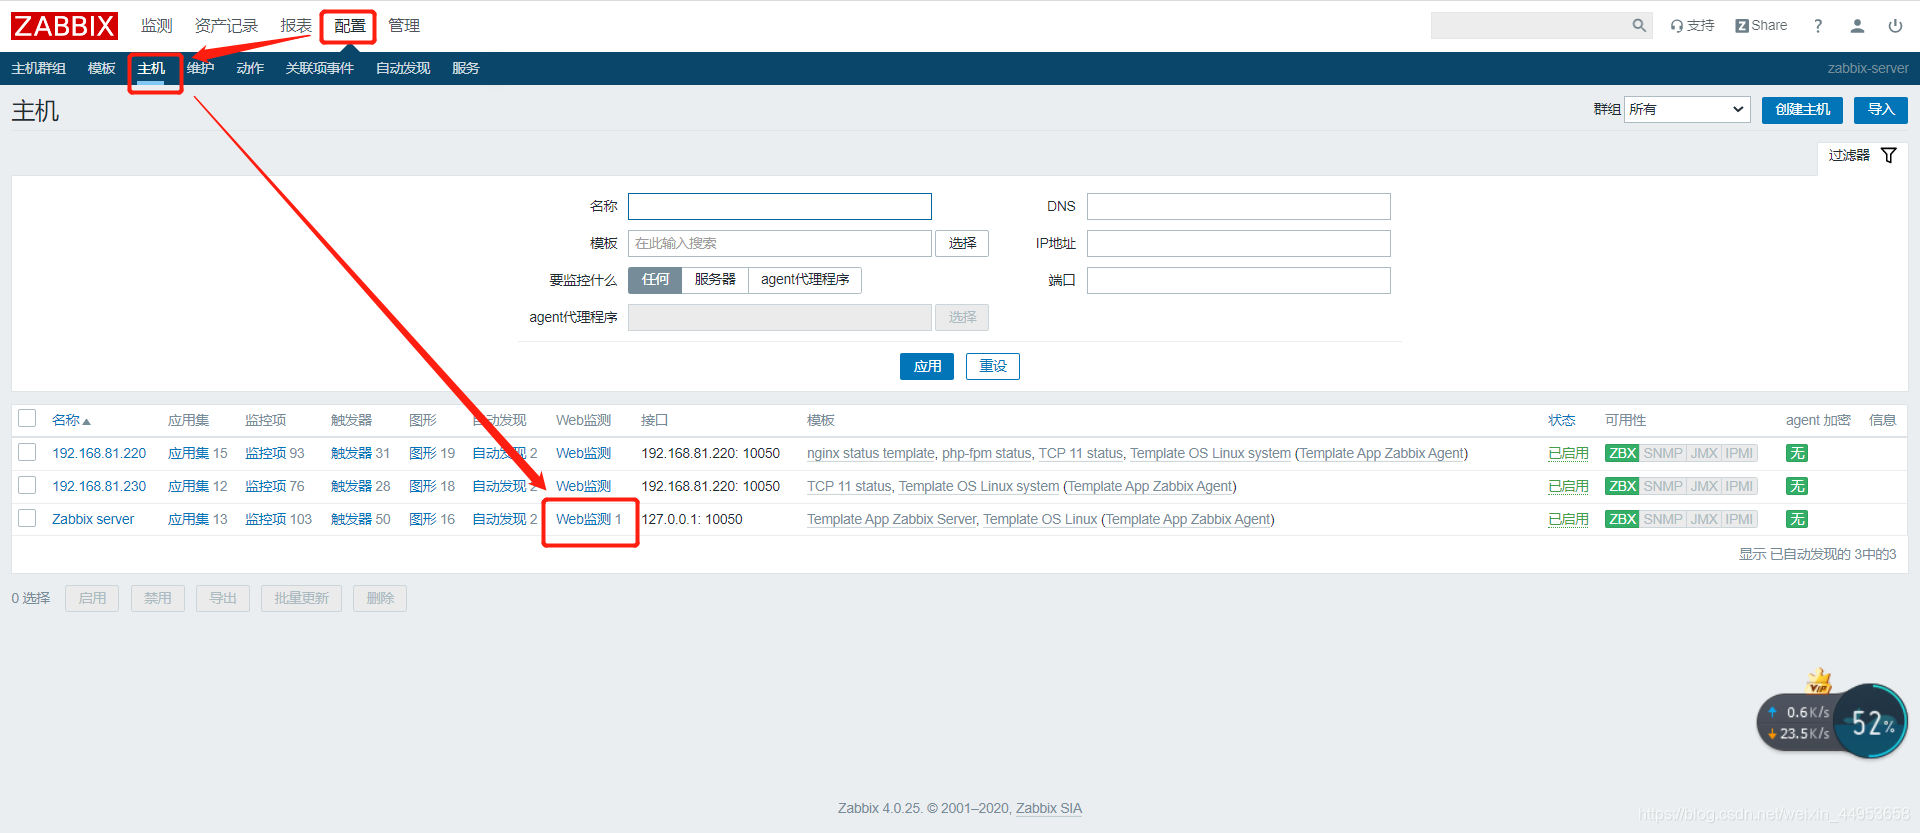Click 已启用 status for 192.168.81.220
The image size is (1920, 833).
click(1568, 454)
